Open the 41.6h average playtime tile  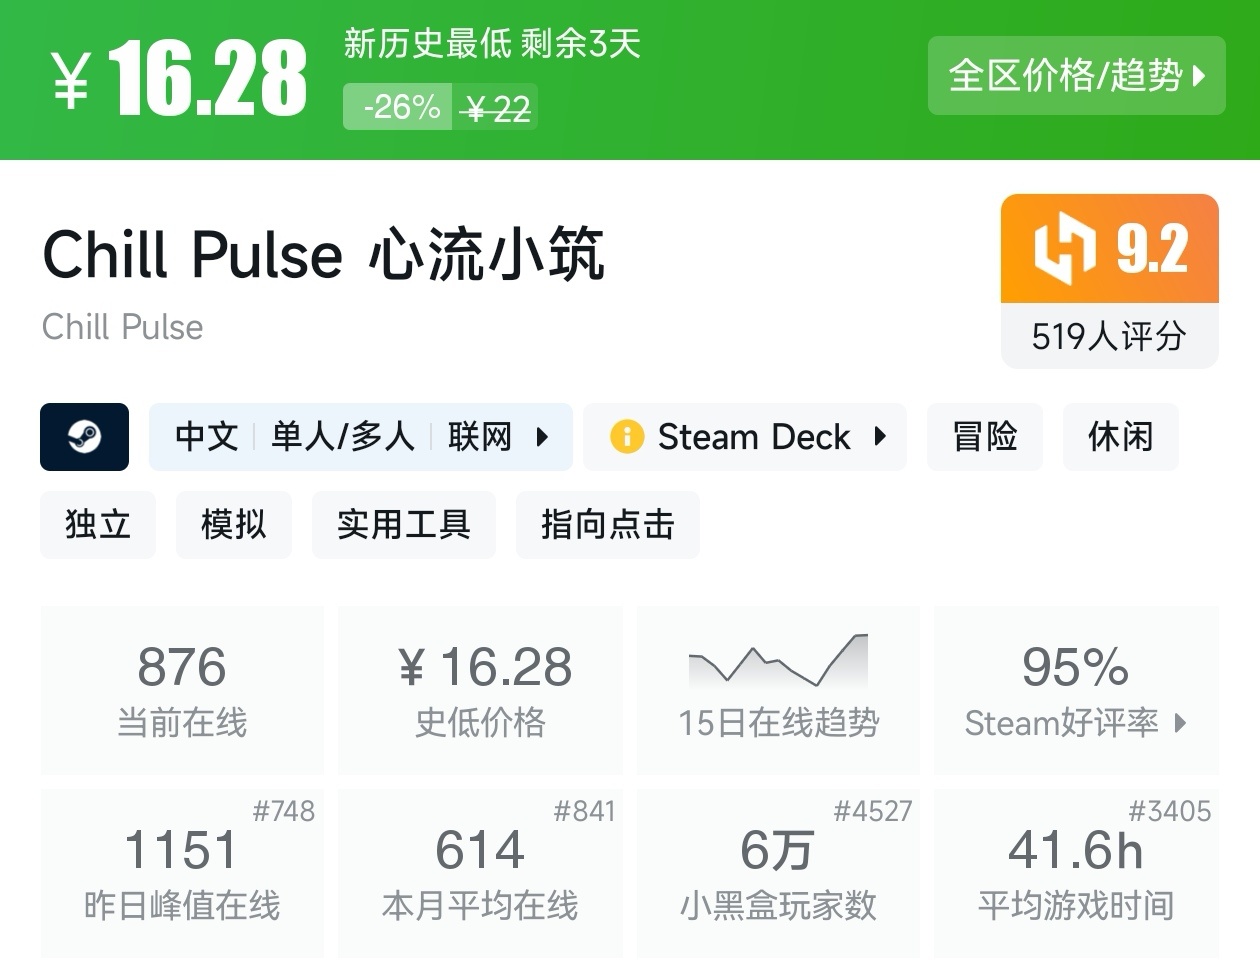pos(1076,873)
